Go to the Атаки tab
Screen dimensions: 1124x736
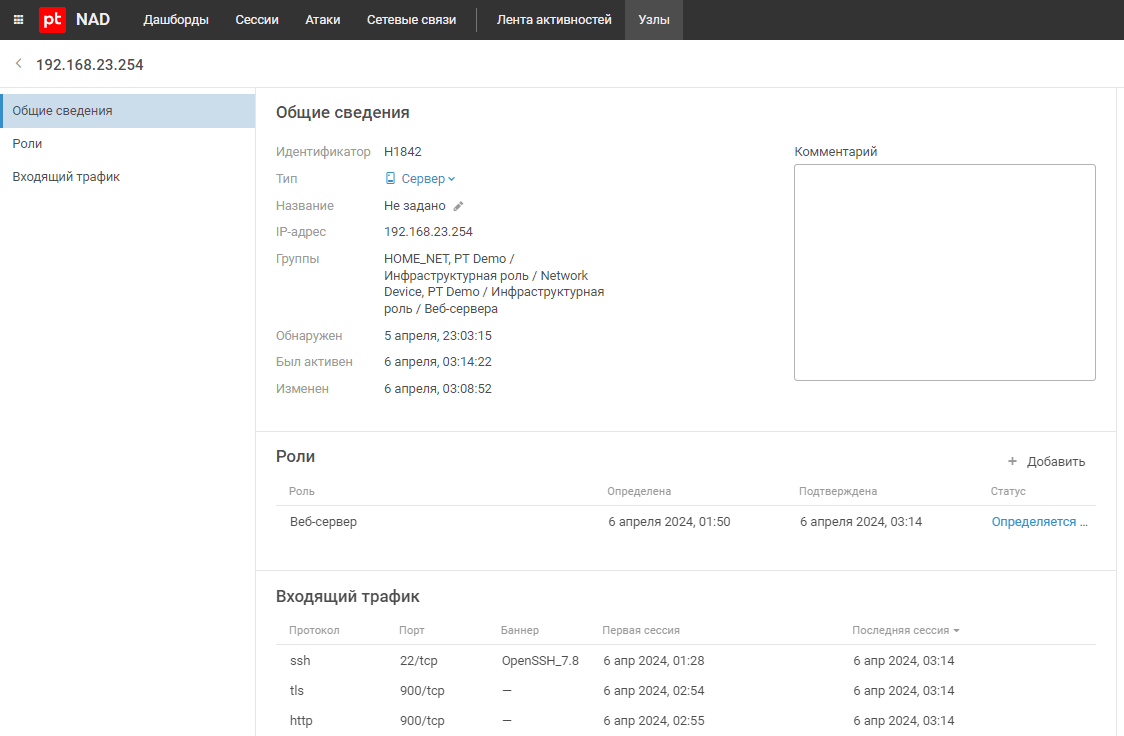click(x=323, y=20)
